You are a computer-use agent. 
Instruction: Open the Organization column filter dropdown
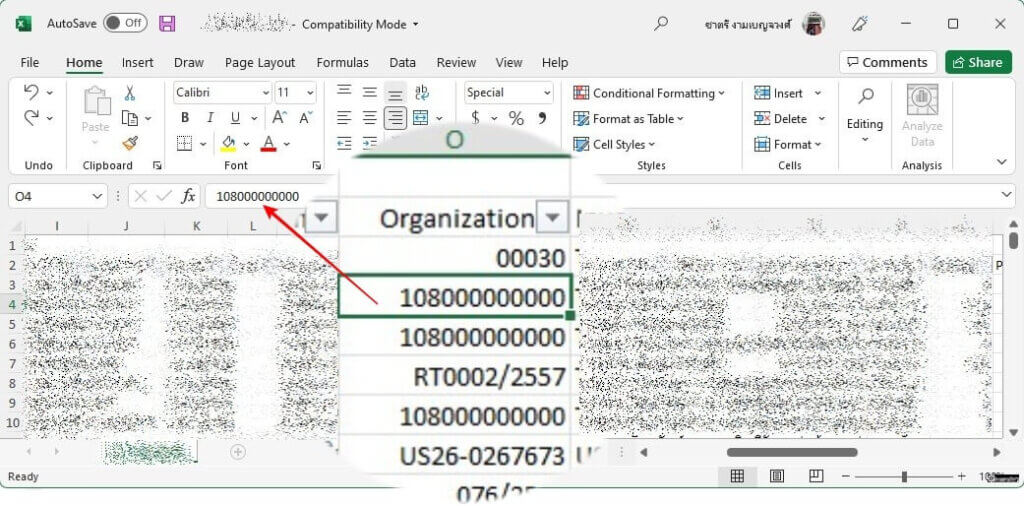pyautogui.click(x=552, y=218)
